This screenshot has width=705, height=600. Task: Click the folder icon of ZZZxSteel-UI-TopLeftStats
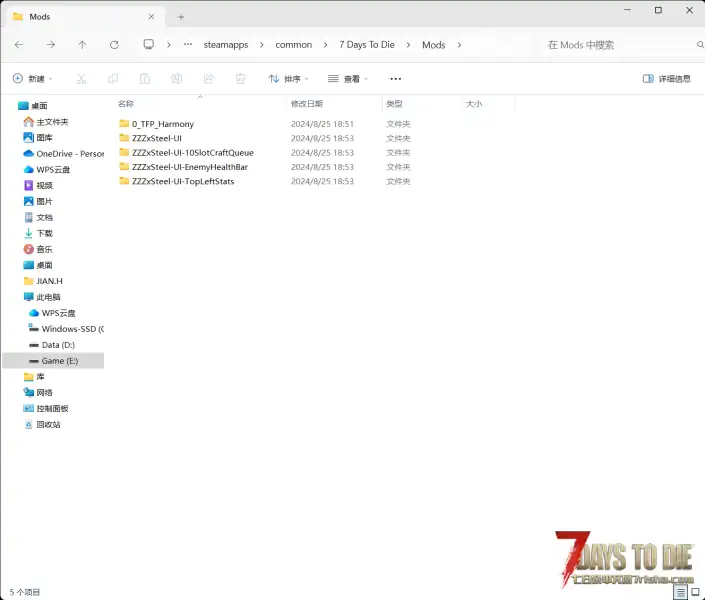124,181
